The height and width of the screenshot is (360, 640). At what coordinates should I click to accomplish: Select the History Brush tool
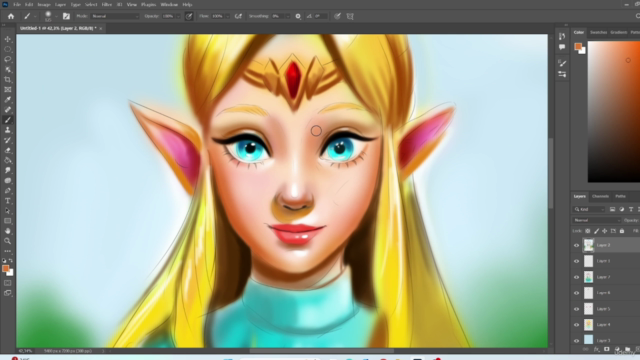[7, 140]
